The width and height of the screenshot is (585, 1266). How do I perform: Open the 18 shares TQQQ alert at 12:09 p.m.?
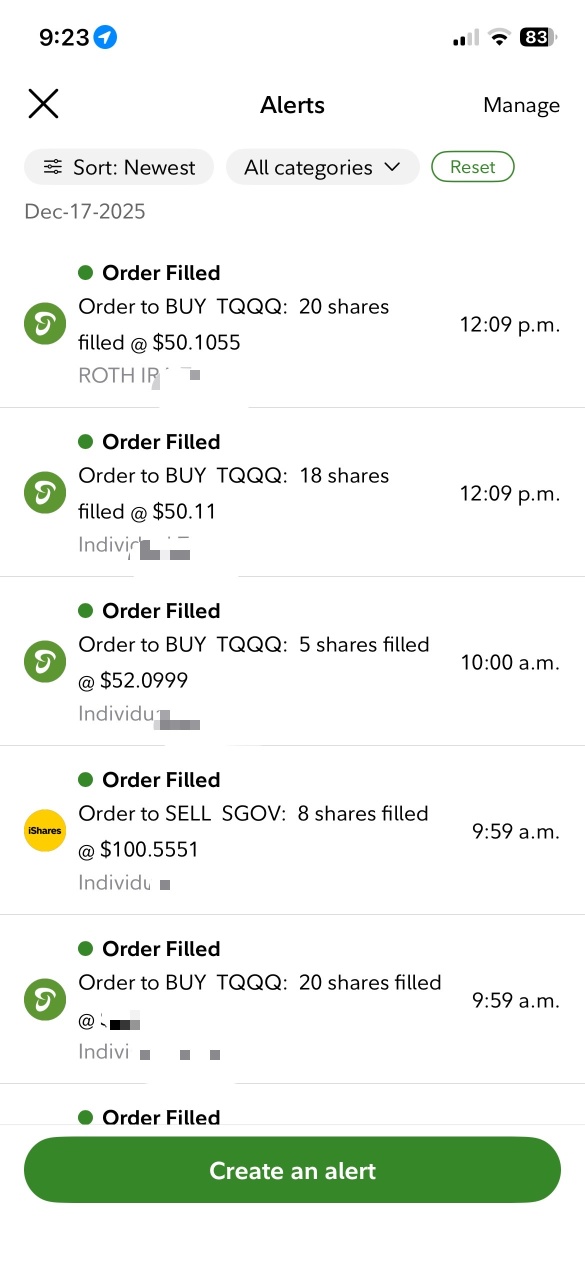[292, 492]
